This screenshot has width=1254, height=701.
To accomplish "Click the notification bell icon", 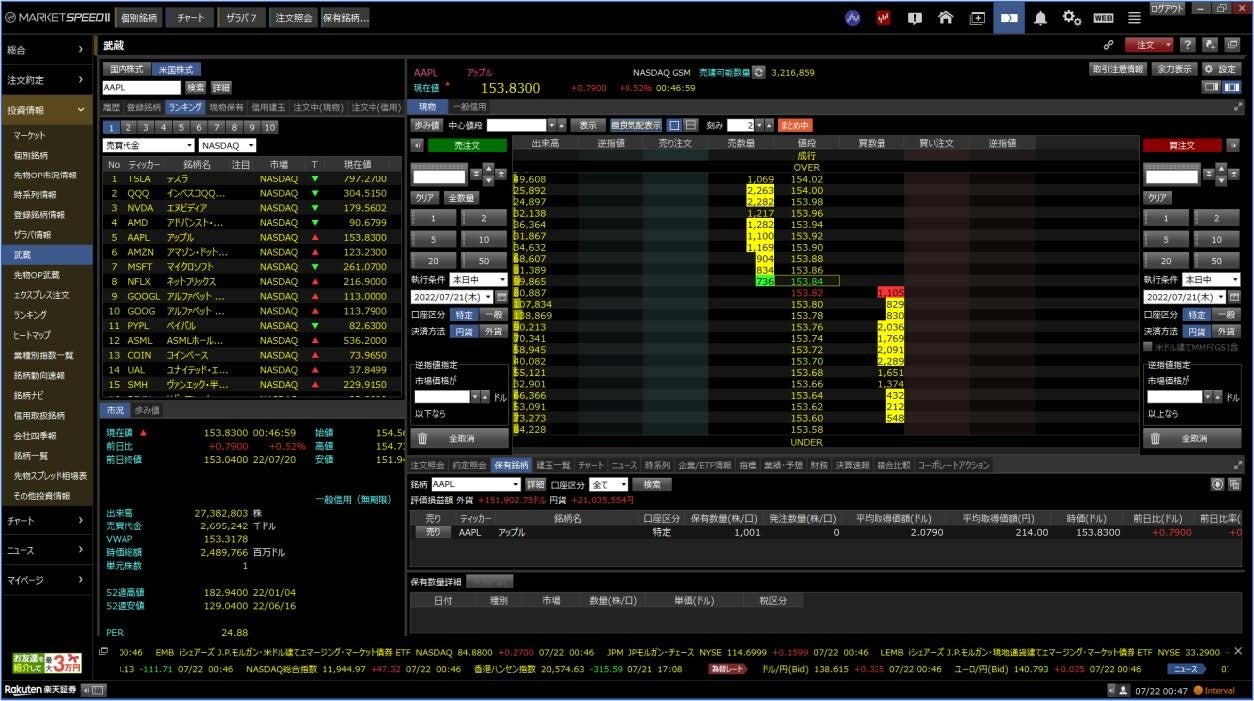I will (x=1041, y=18).
